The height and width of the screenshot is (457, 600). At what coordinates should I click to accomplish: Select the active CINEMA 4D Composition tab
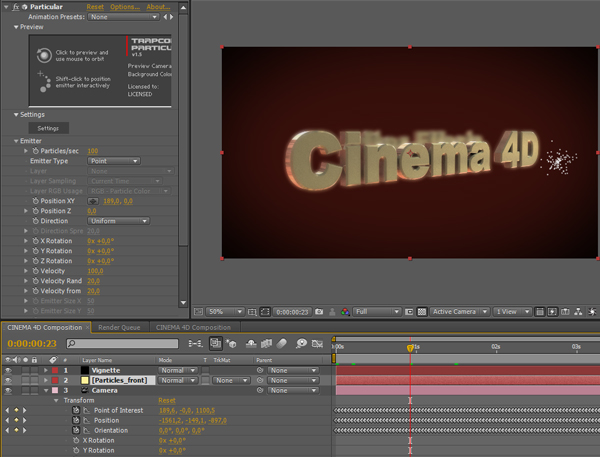44,328
